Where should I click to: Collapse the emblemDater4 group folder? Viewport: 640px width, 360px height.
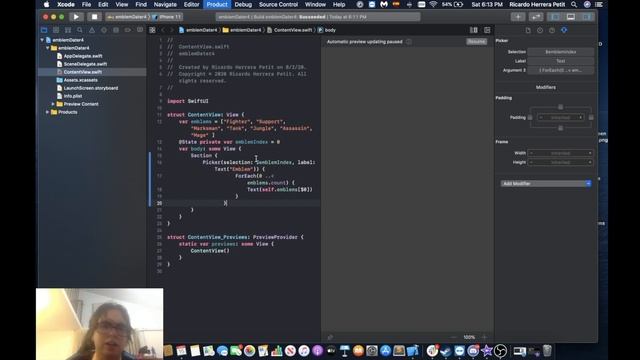click(48, 48)
